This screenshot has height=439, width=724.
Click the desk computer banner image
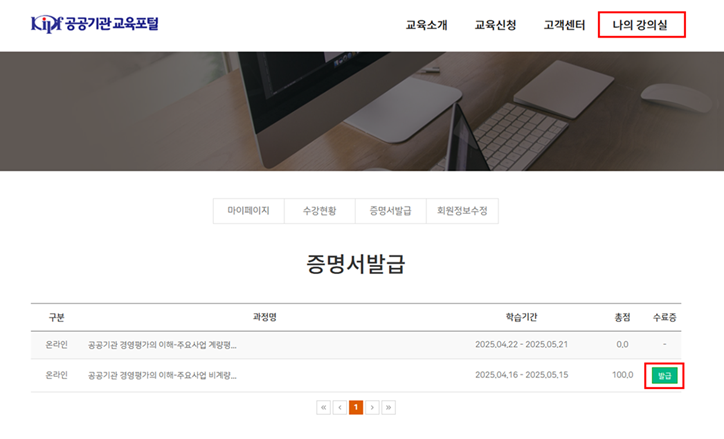(x=362, y=111)
